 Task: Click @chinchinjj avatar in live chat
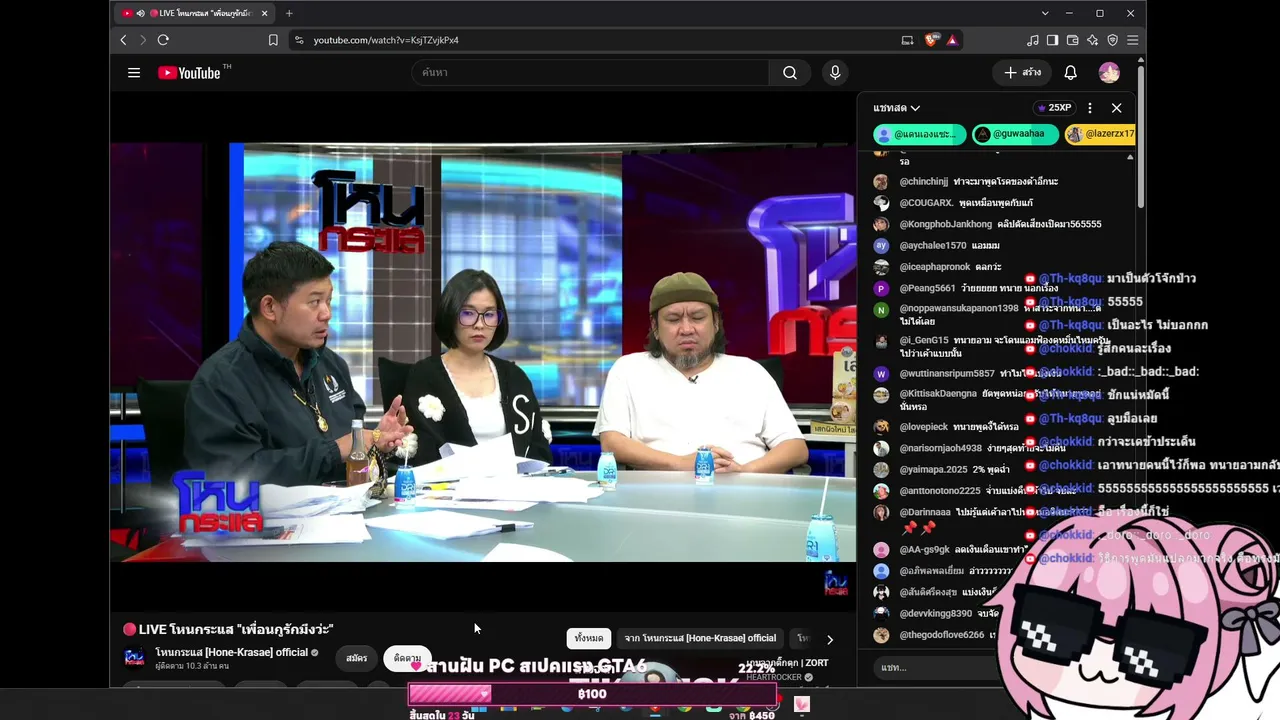881,182
